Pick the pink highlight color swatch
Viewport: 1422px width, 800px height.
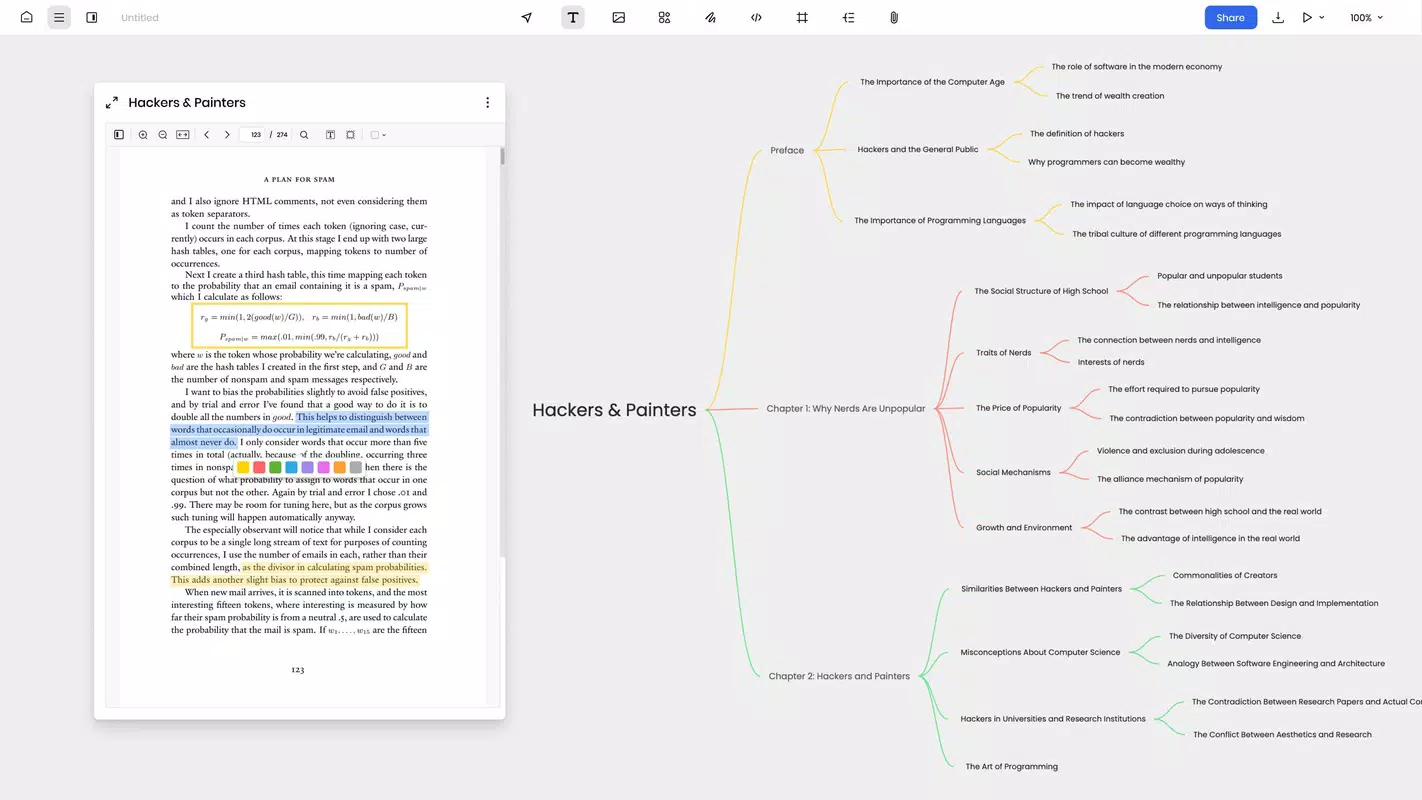tap(323, 467)
